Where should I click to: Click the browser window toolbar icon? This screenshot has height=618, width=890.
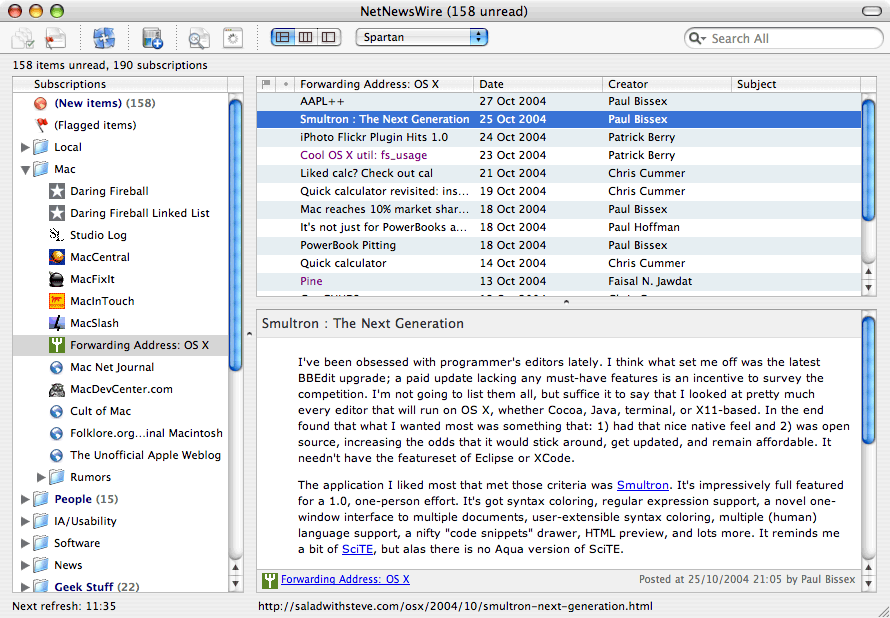233,39
